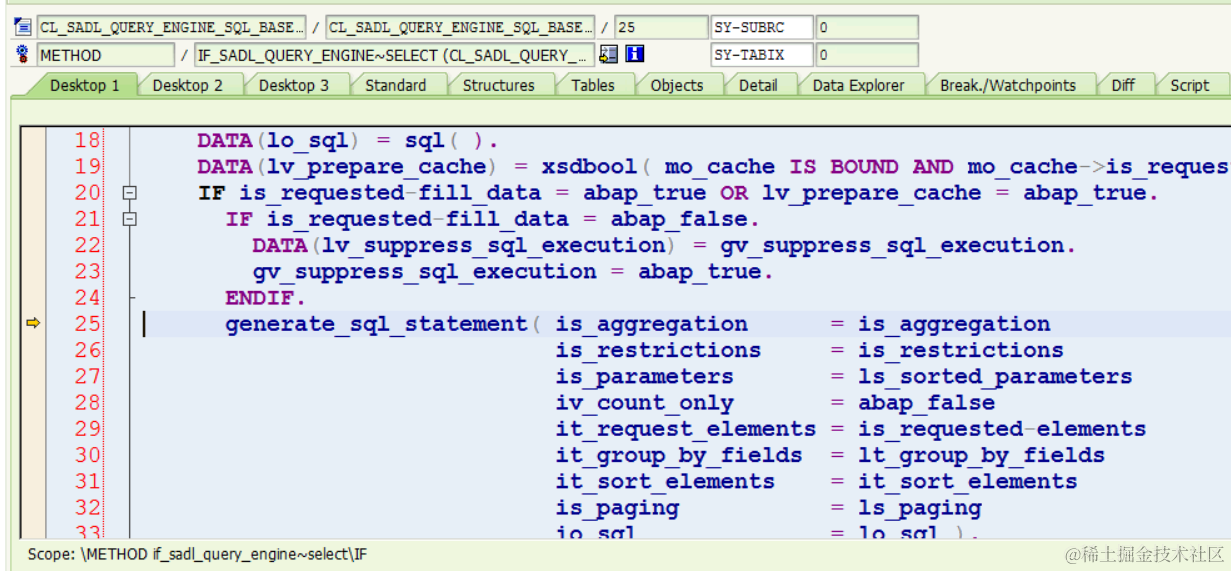Click the navigate-to-source icon after method name
This screenshot has width=1231, height=571.
[x=608, y=55]
